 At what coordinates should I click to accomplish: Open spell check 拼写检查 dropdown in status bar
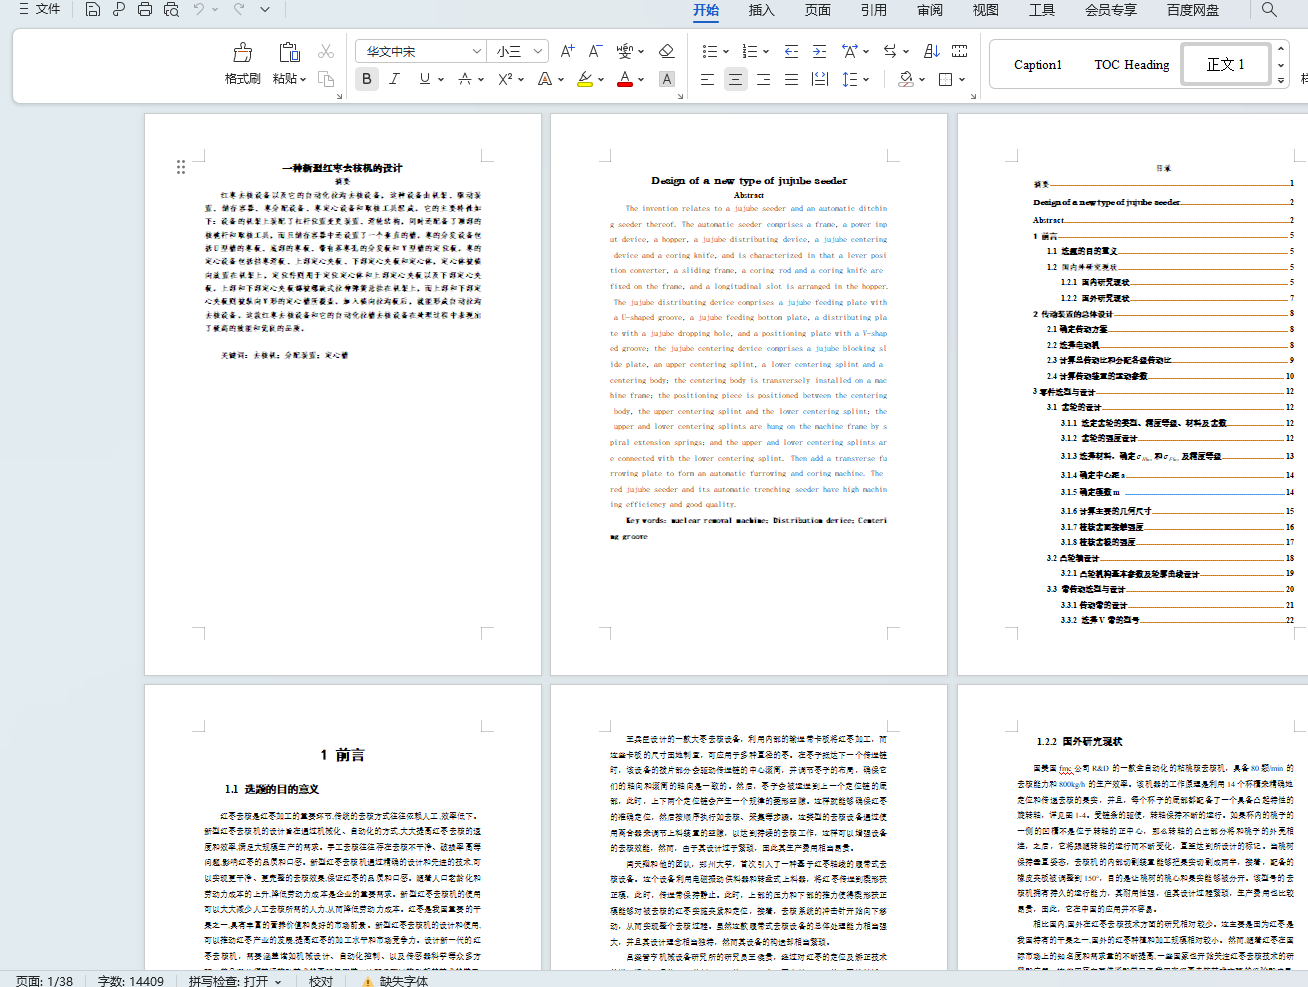tap(235, 981)
